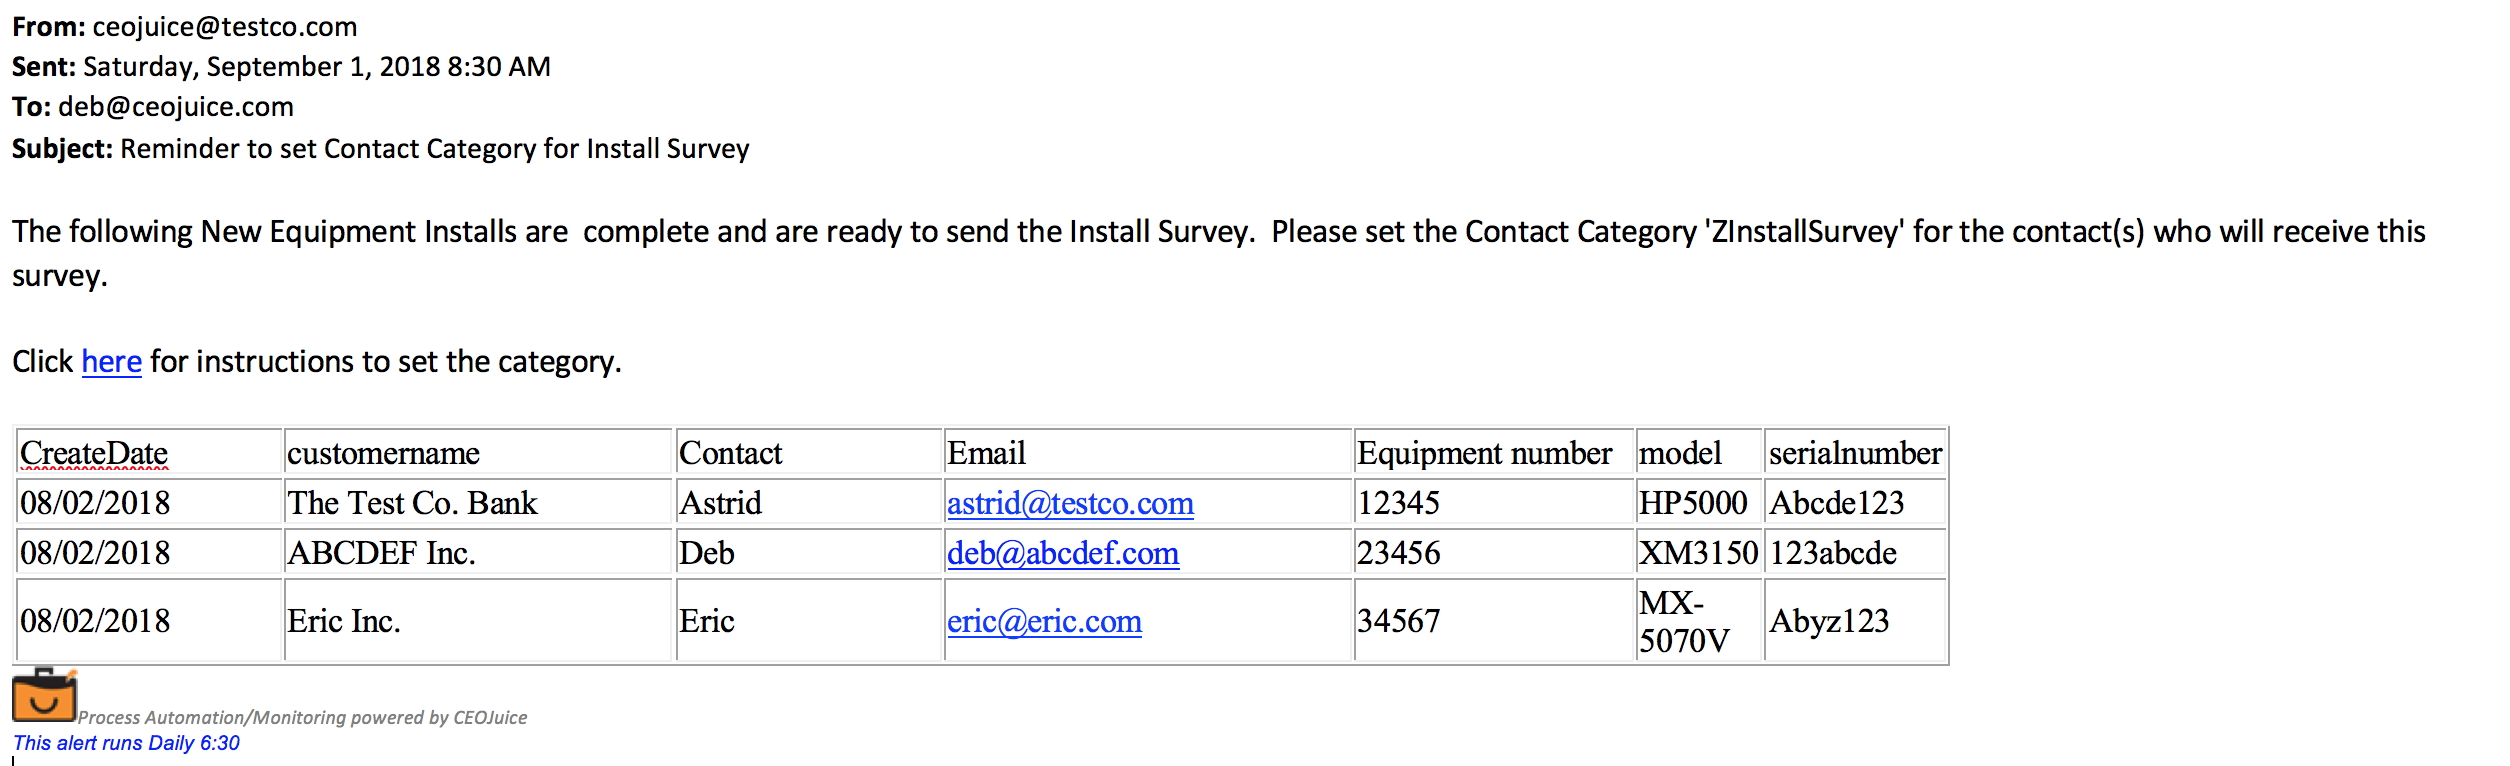Viewport: 2510px width, 766px height.
Task: Click the Abyz123 serial number cell
Action: coord(1829,621)
